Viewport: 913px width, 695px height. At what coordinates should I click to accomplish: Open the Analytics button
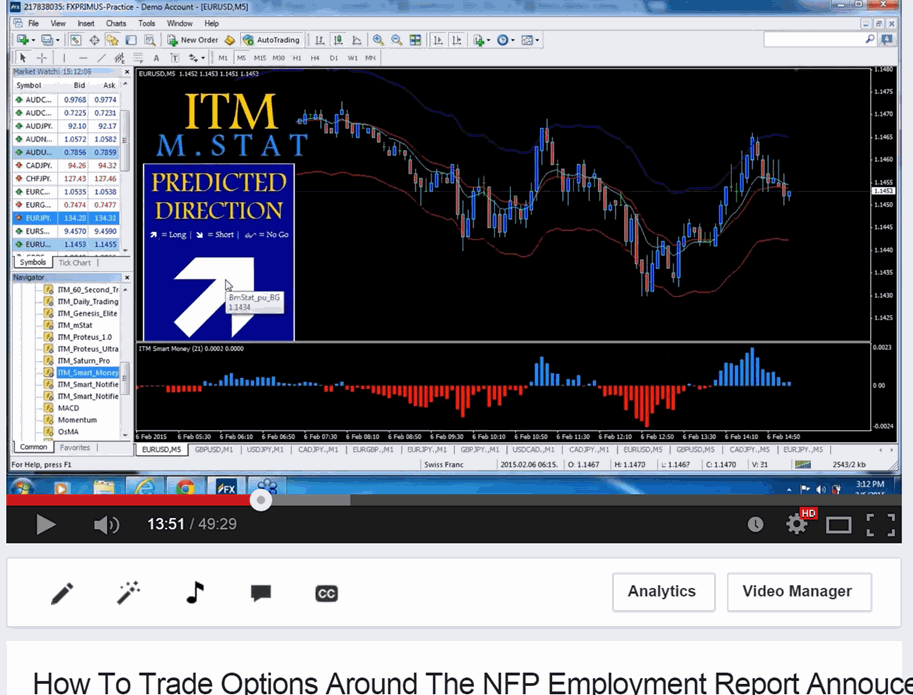point(663,591)
